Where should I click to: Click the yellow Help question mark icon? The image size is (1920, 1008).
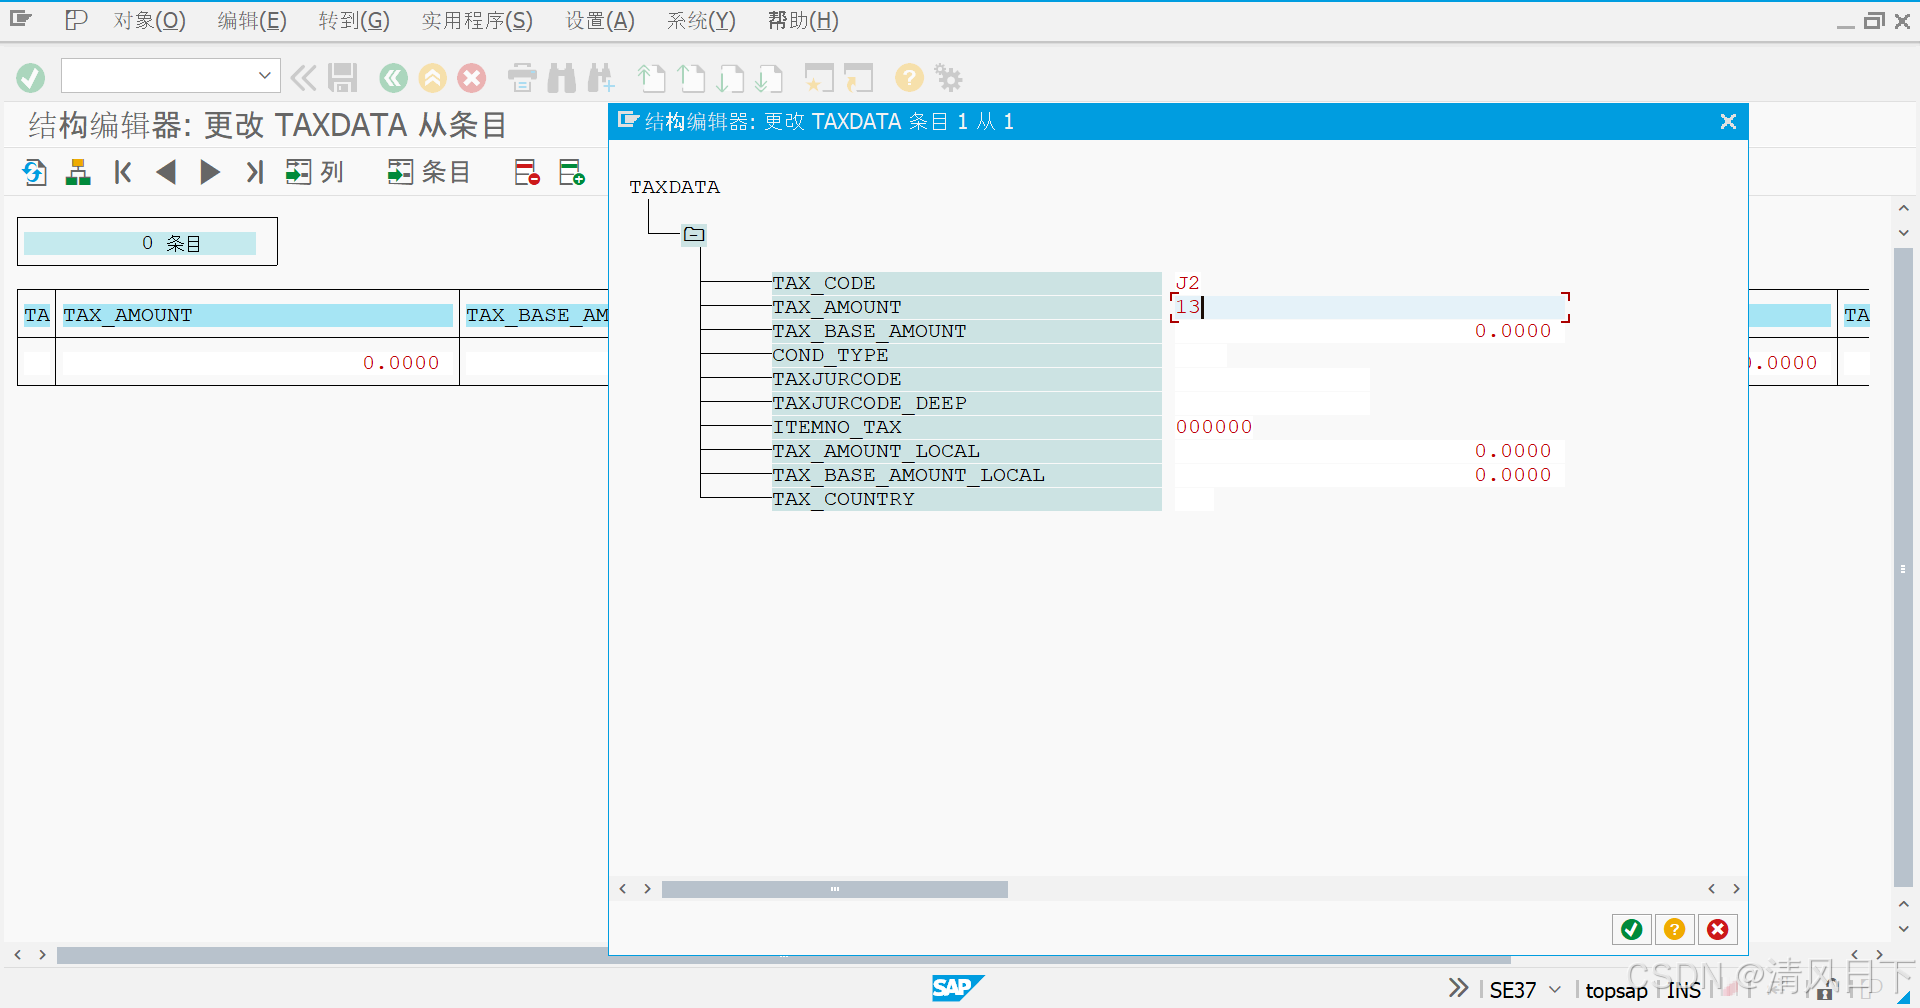908,77
